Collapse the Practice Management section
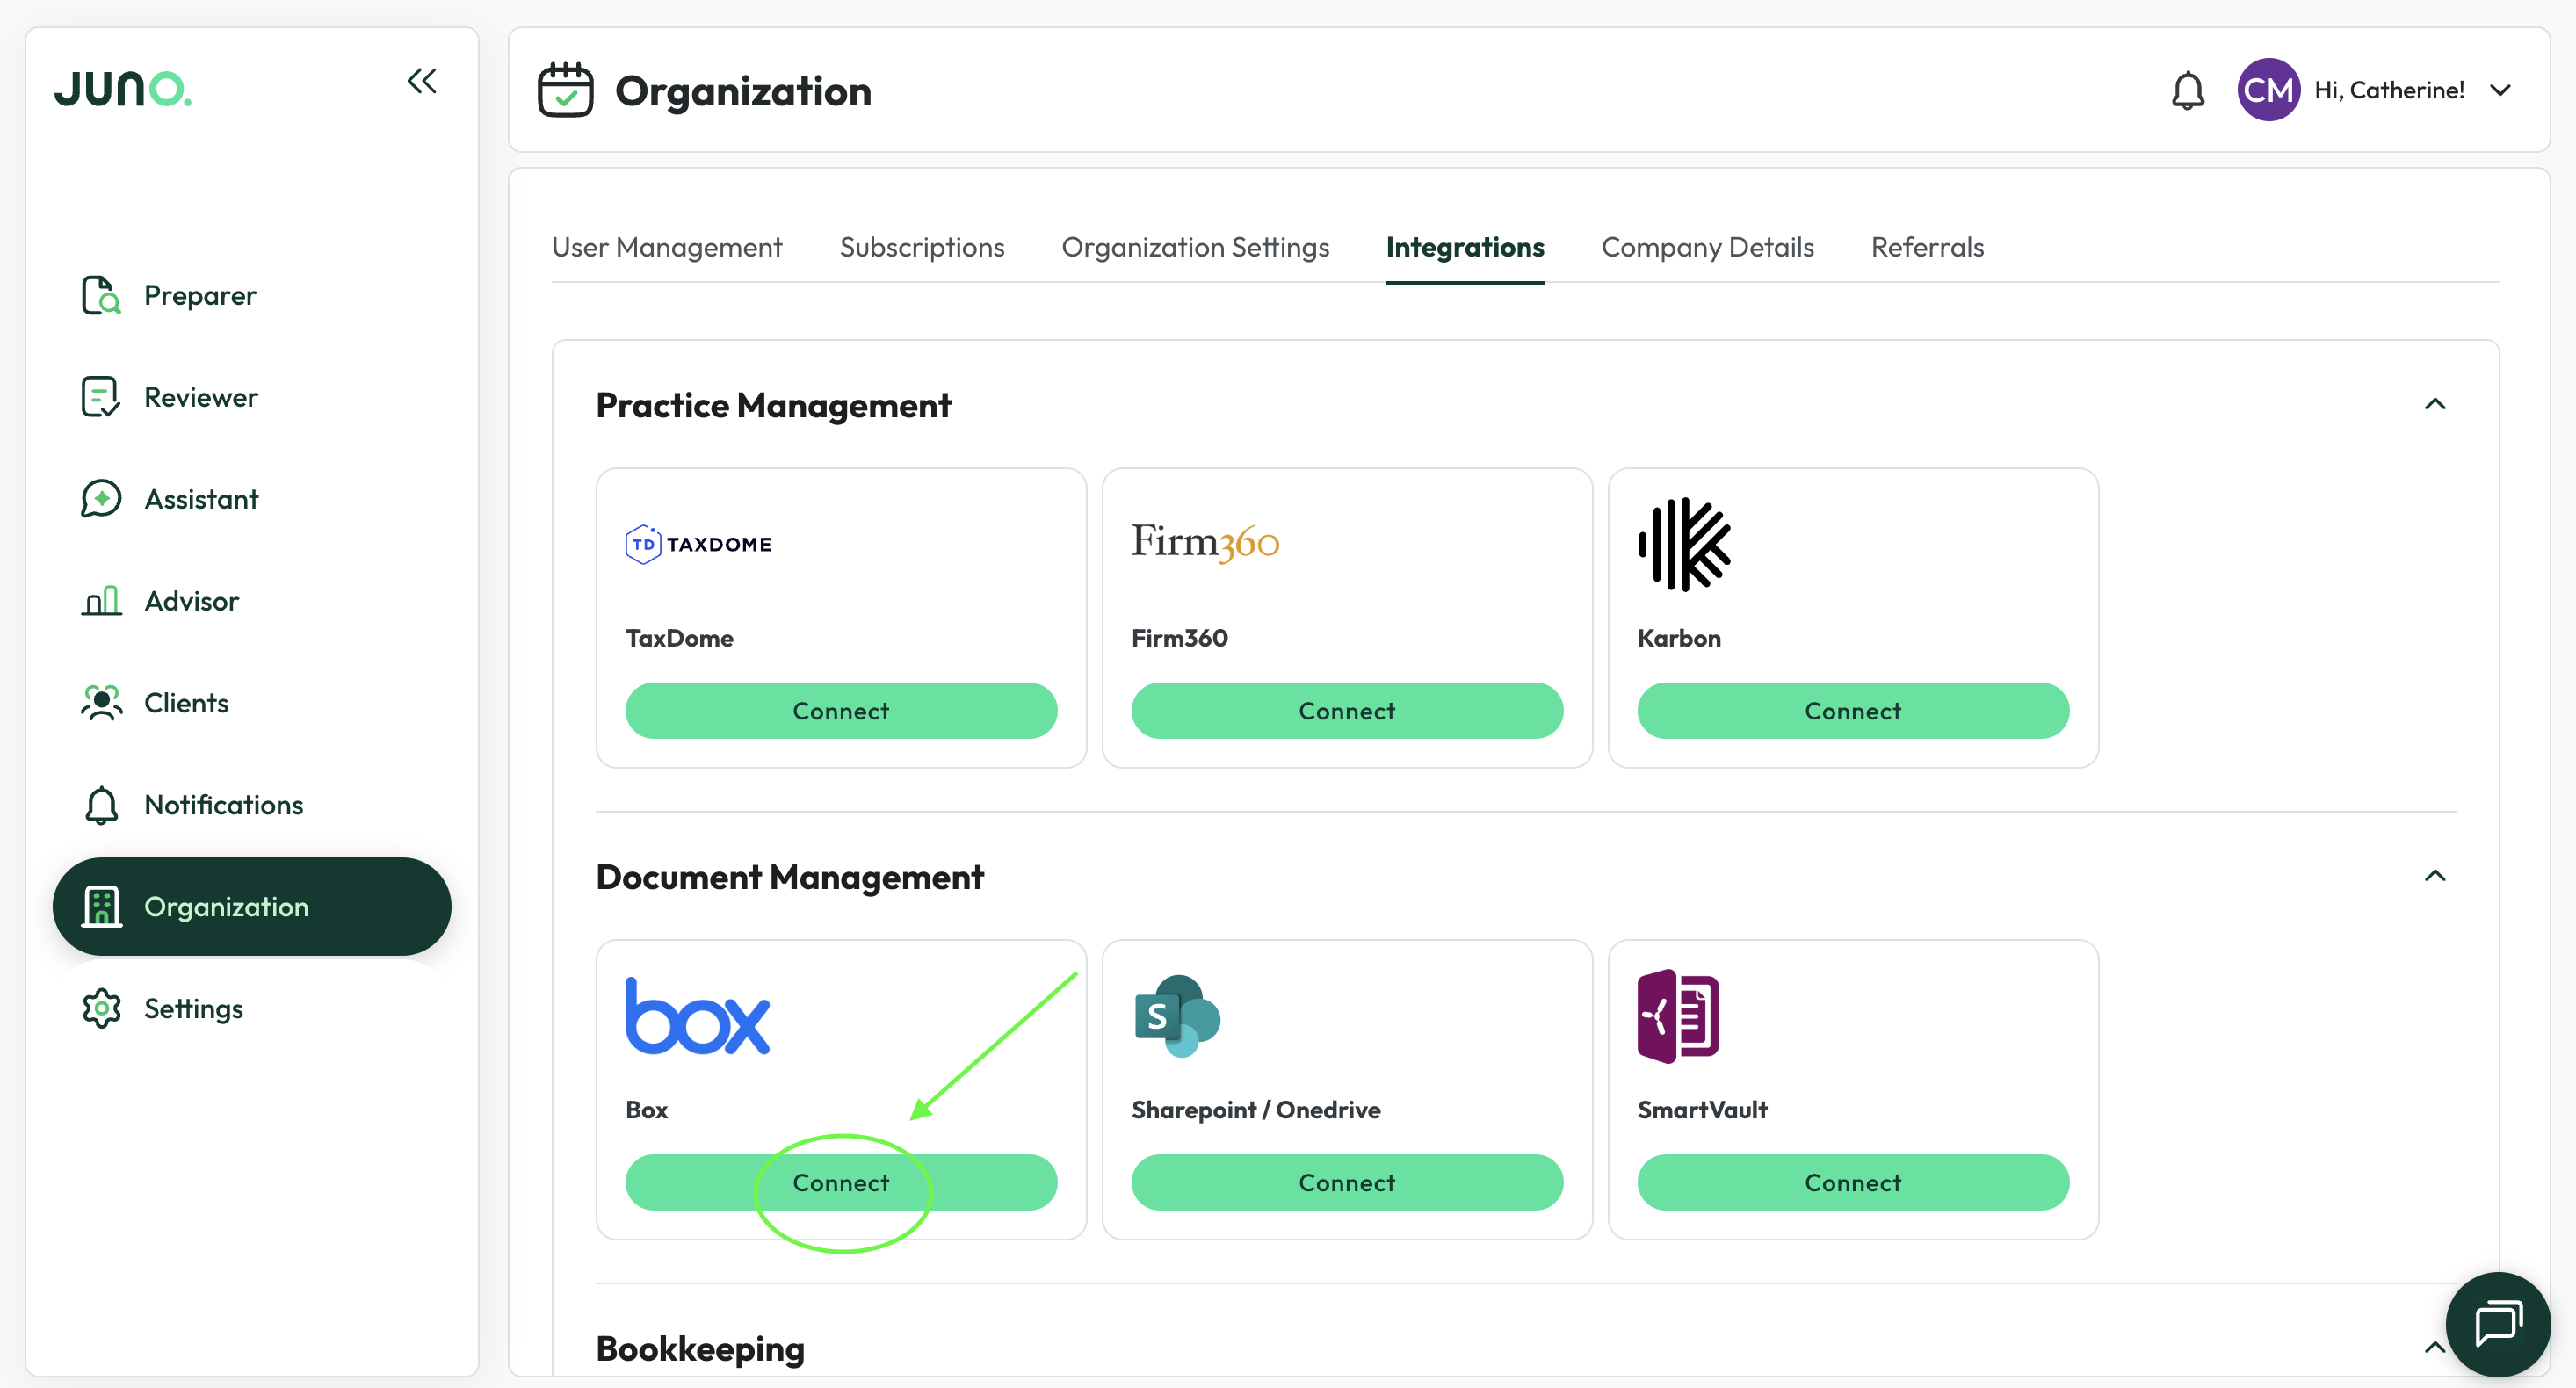 pos(2434,404)
